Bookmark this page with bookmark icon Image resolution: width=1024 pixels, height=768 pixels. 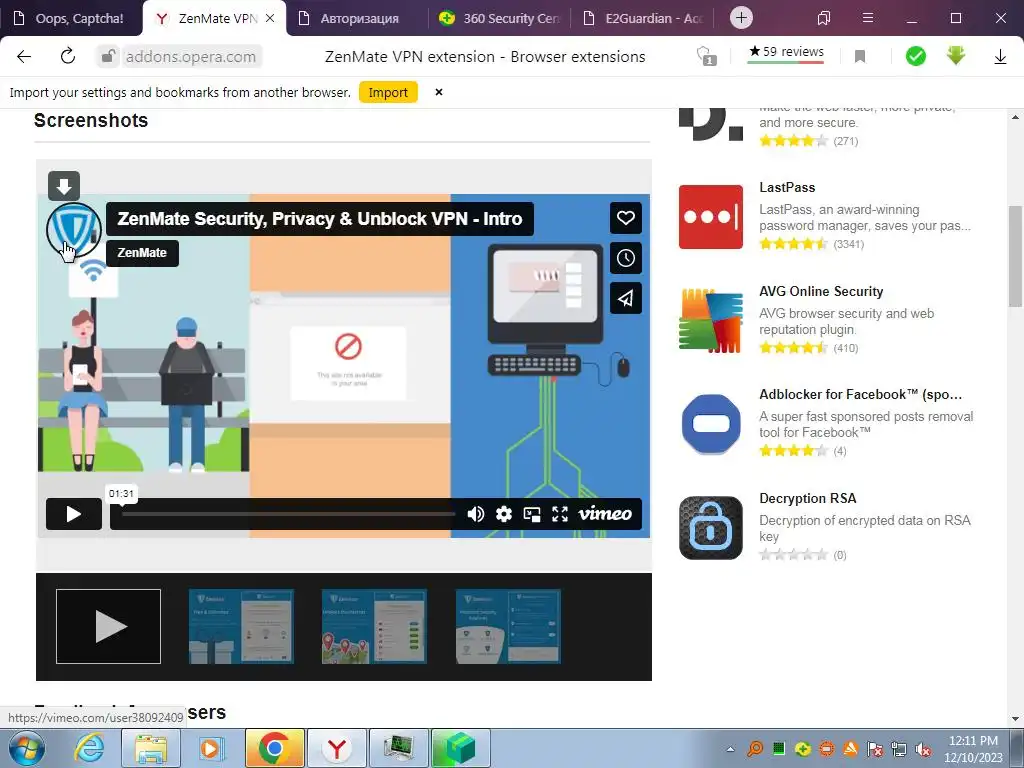coord(860,57)
